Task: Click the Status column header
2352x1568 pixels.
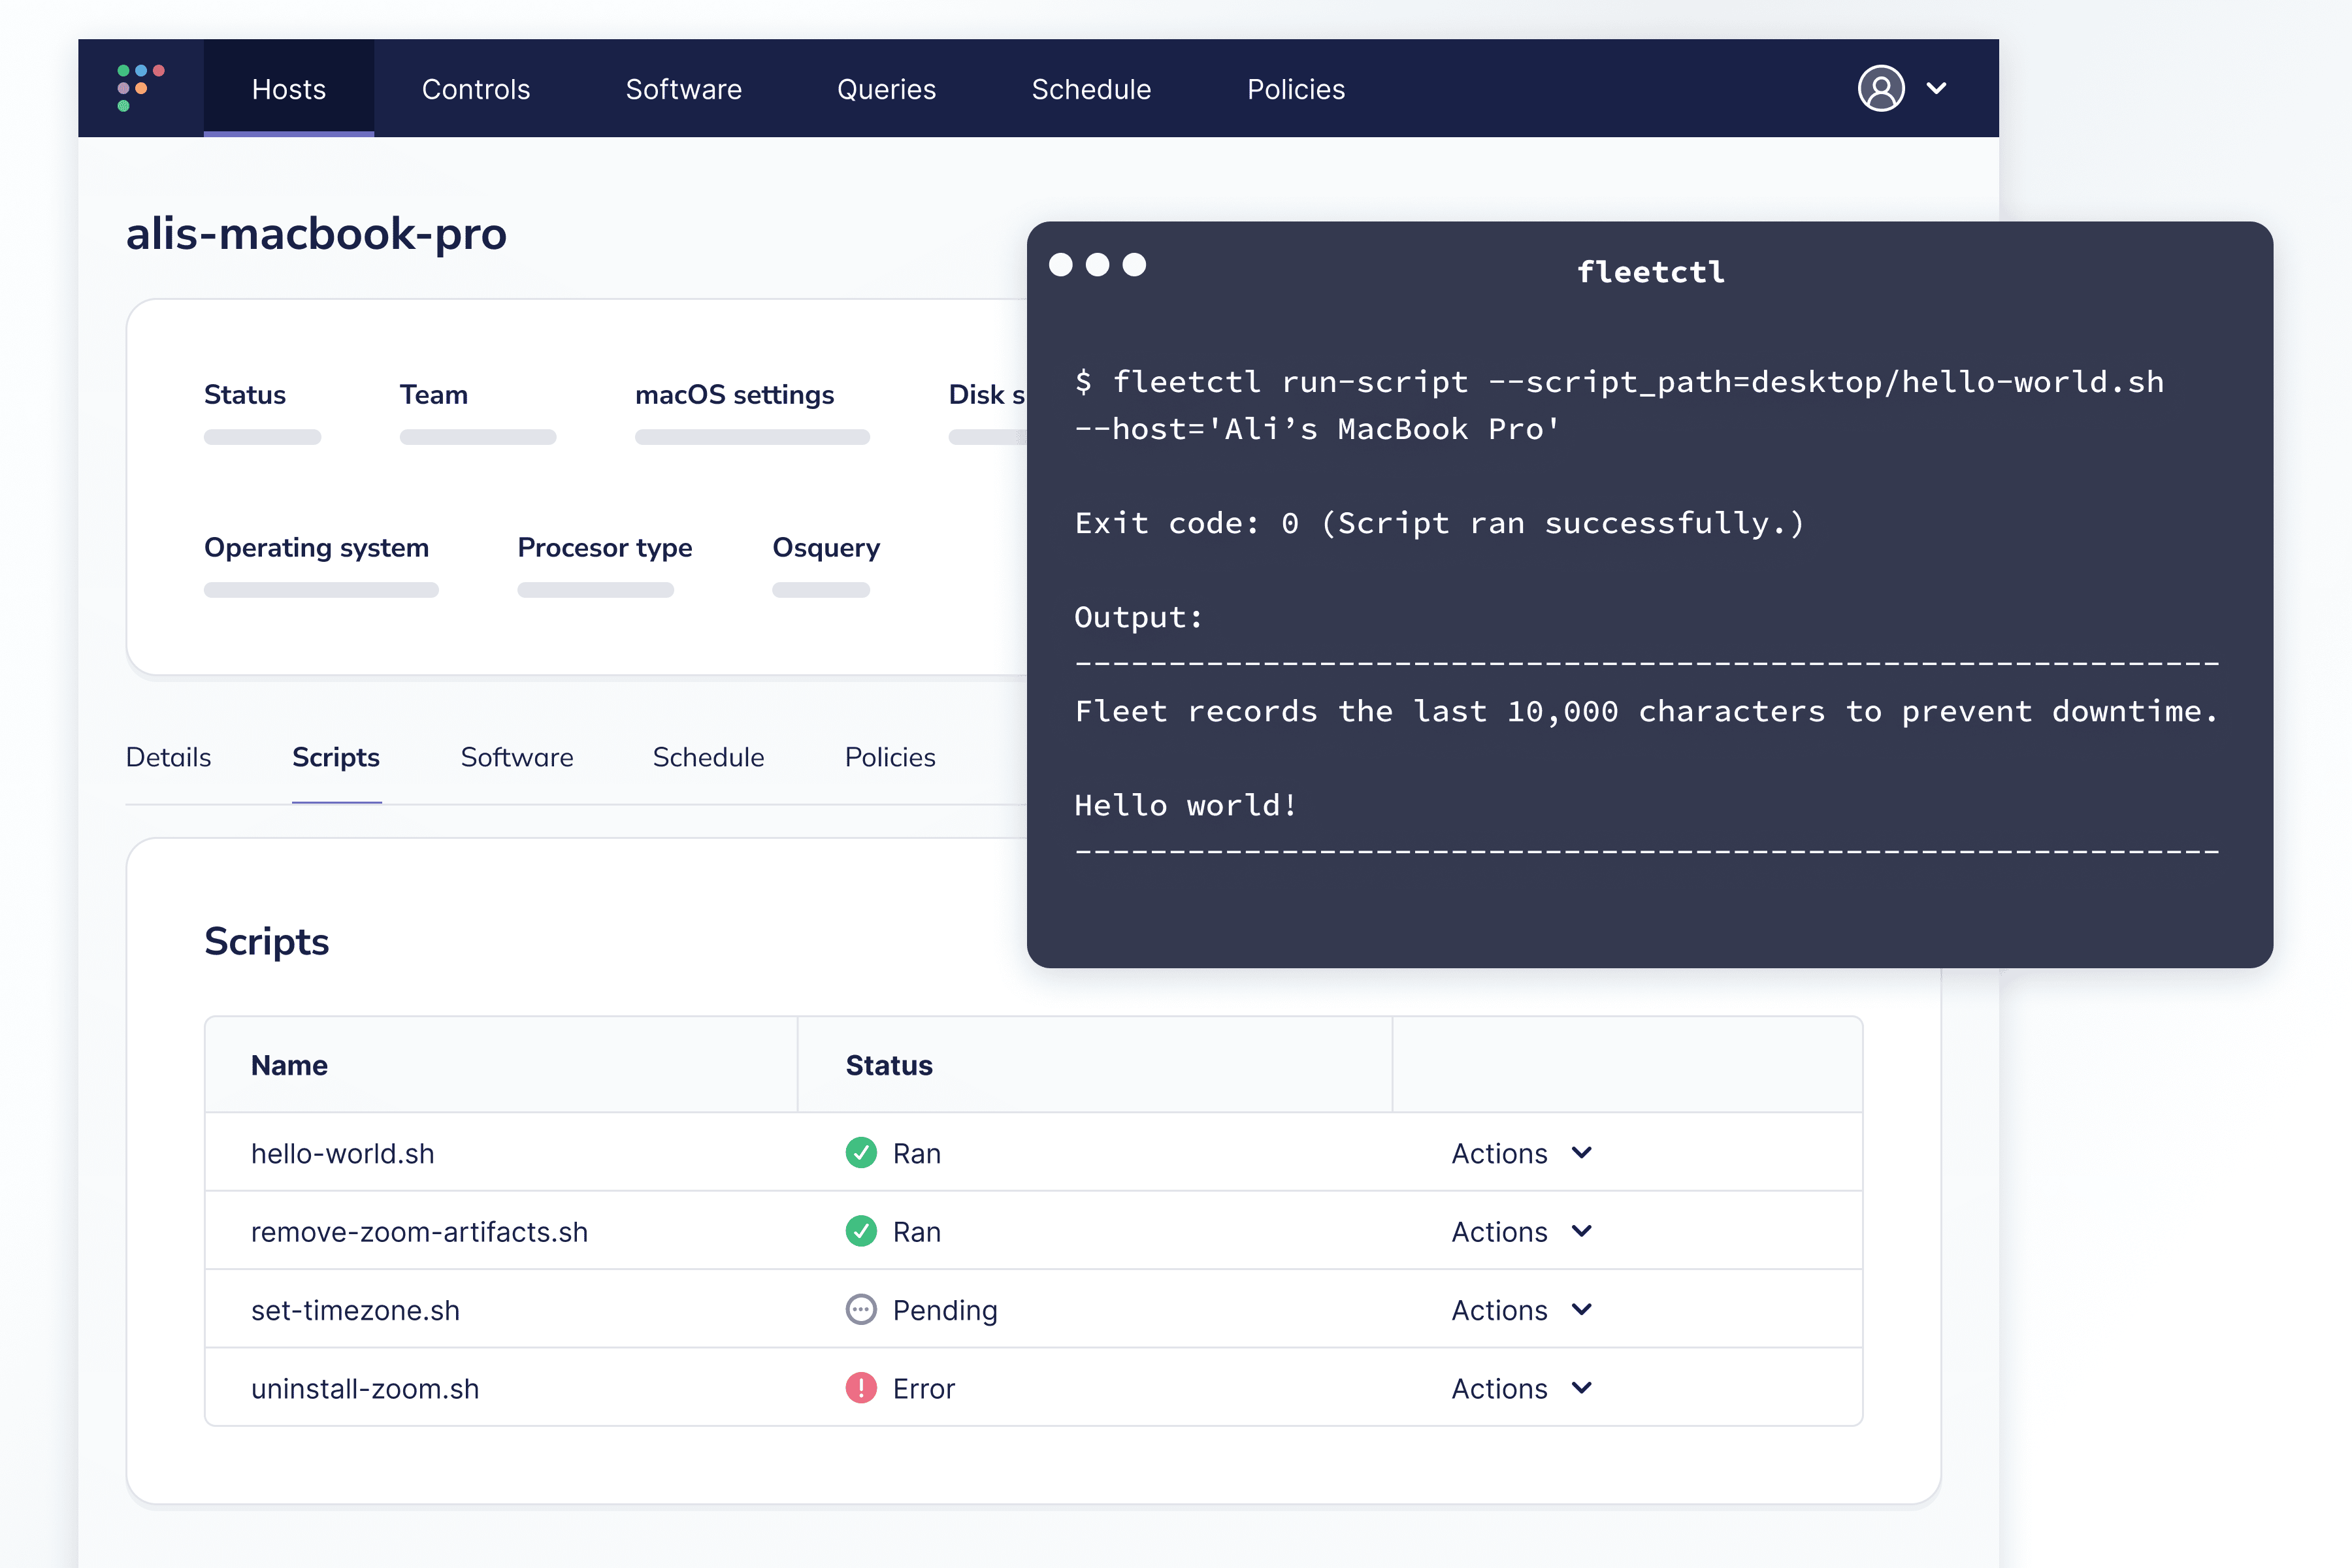Action: [889, 1065]
